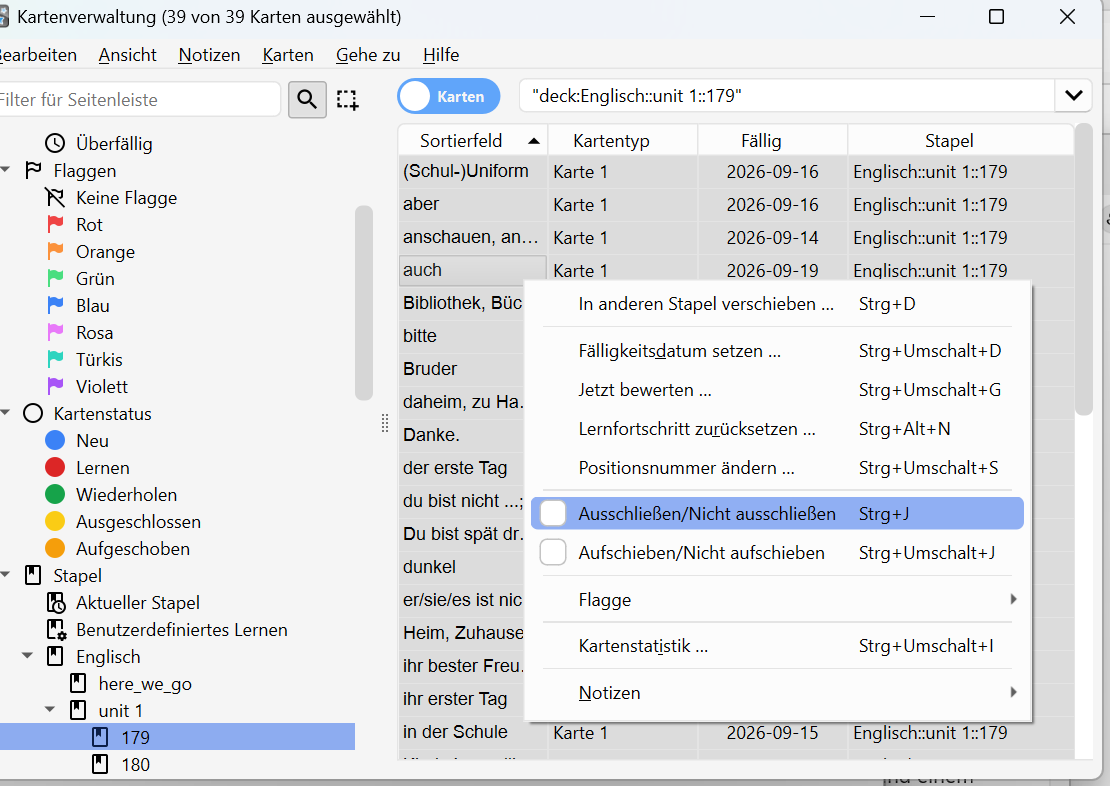Click the here_we_go deck icon
This screenshot has width=1110, height=786.
[79, 683]
